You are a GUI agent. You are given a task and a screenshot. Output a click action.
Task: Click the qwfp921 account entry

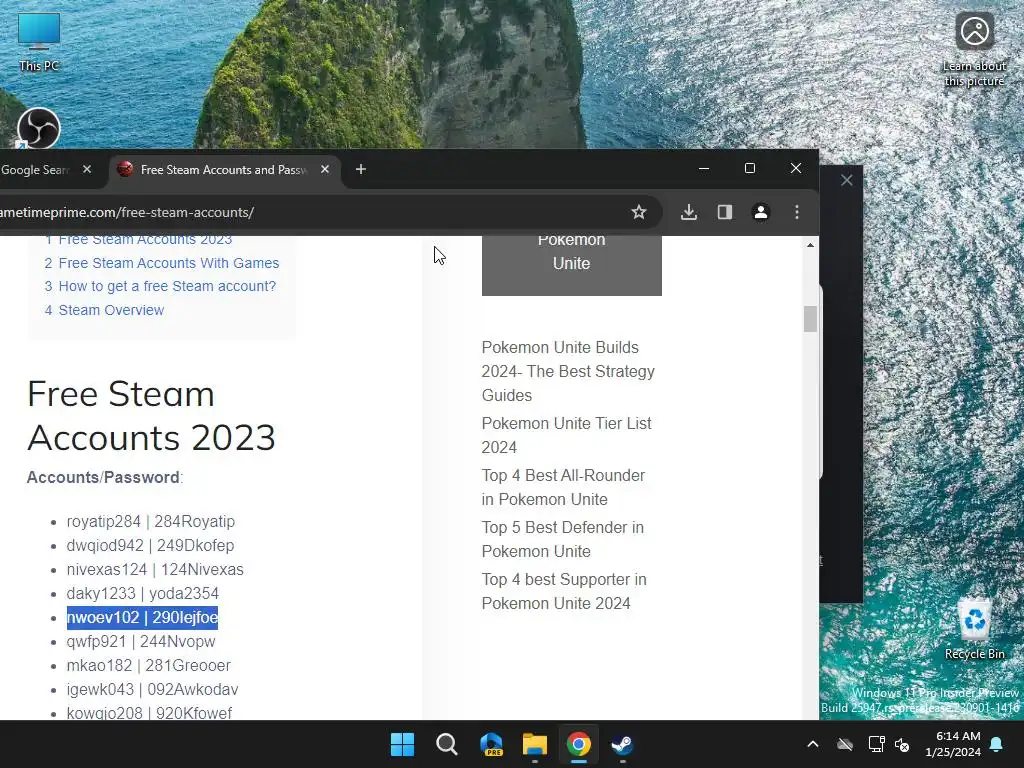(x=140, y=641)
